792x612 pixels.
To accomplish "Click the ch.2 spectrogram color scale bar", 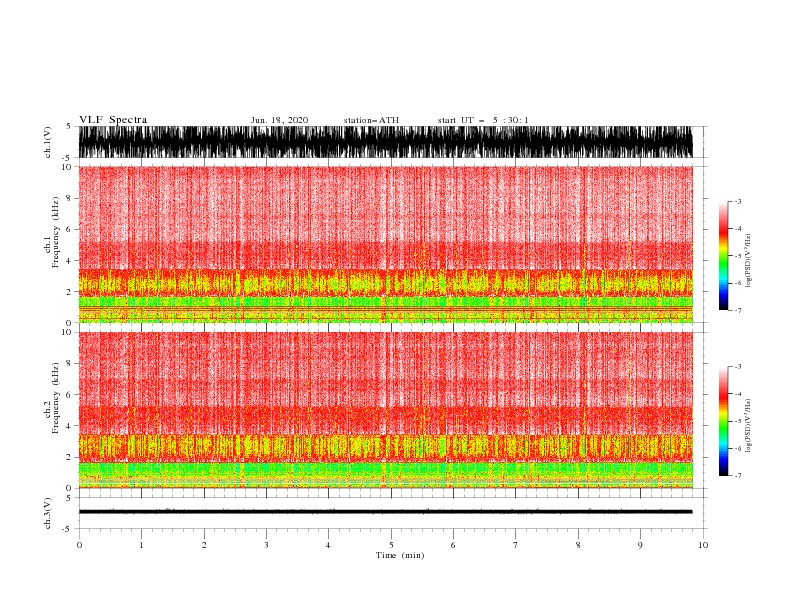I will click(x=723, y=421).
